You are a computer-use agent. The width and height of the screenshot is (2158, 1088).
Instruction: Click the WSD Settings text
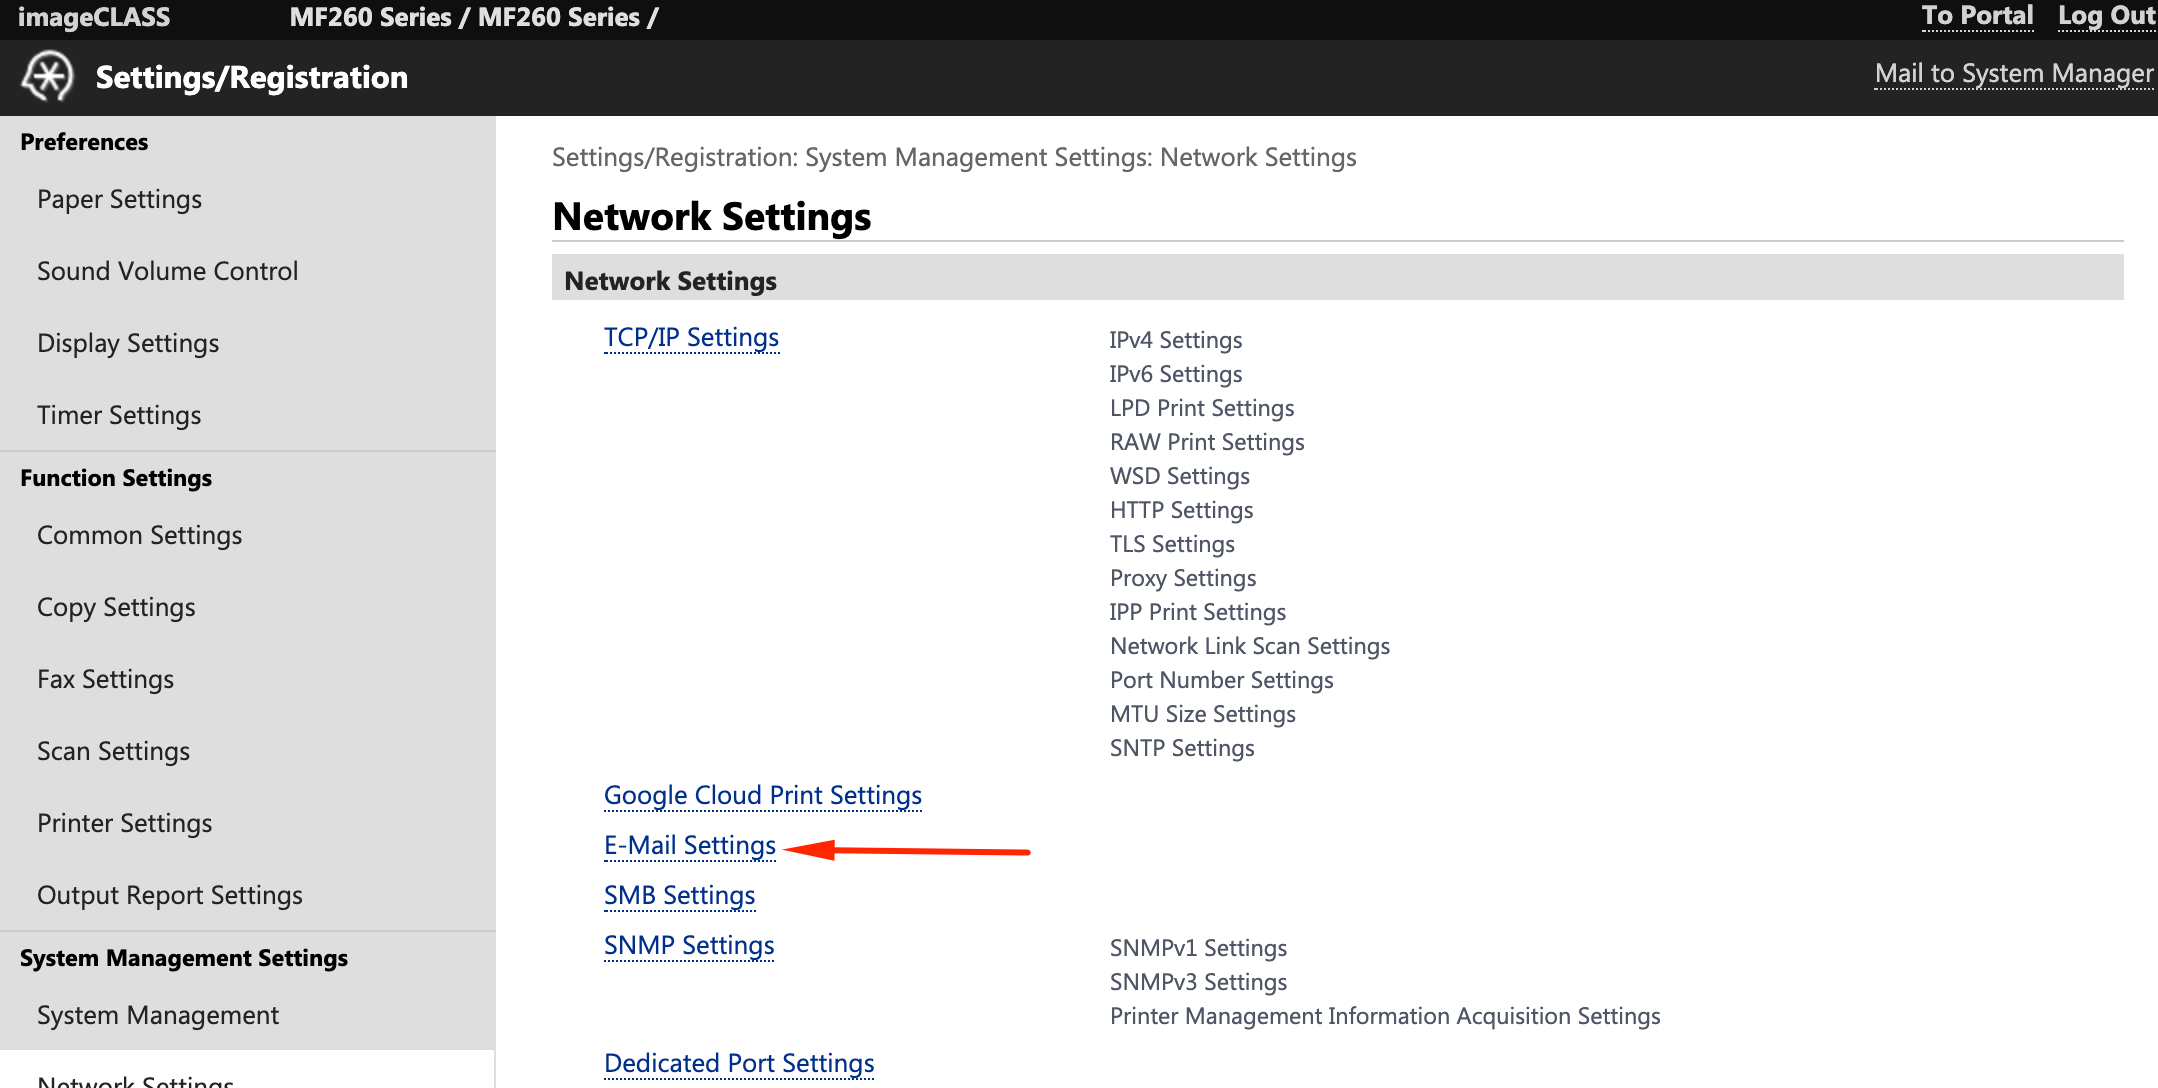tap(1179, 476)
